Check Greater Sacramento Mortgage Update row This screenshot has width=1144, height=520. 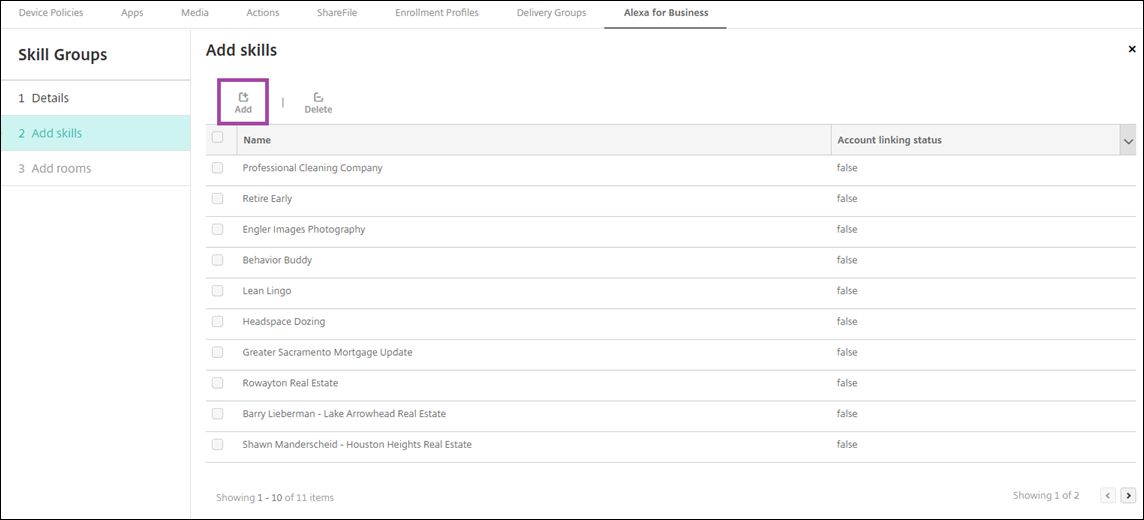217,352
